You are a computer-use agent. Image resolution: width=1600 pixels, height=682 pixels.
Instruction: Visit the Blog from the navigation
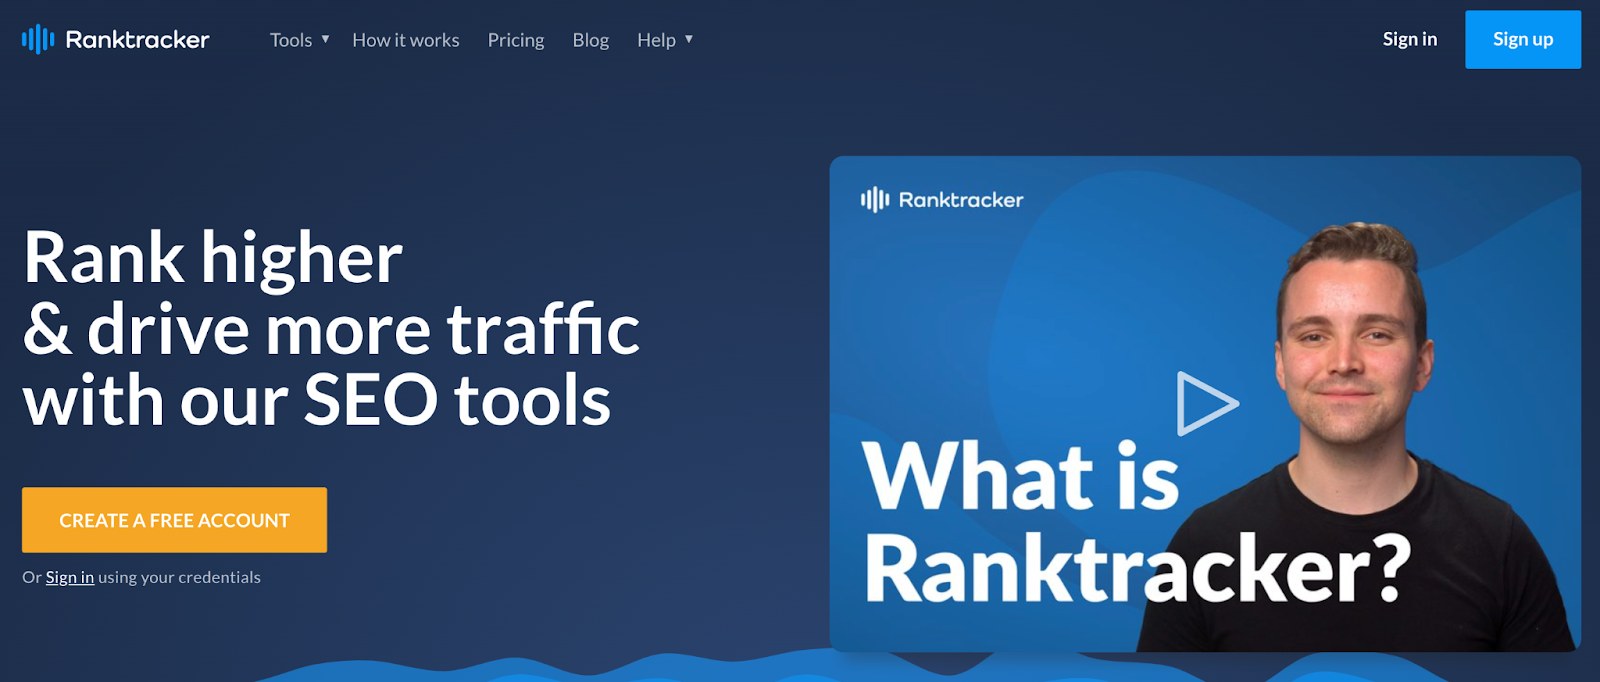click(x=590, y=40)
